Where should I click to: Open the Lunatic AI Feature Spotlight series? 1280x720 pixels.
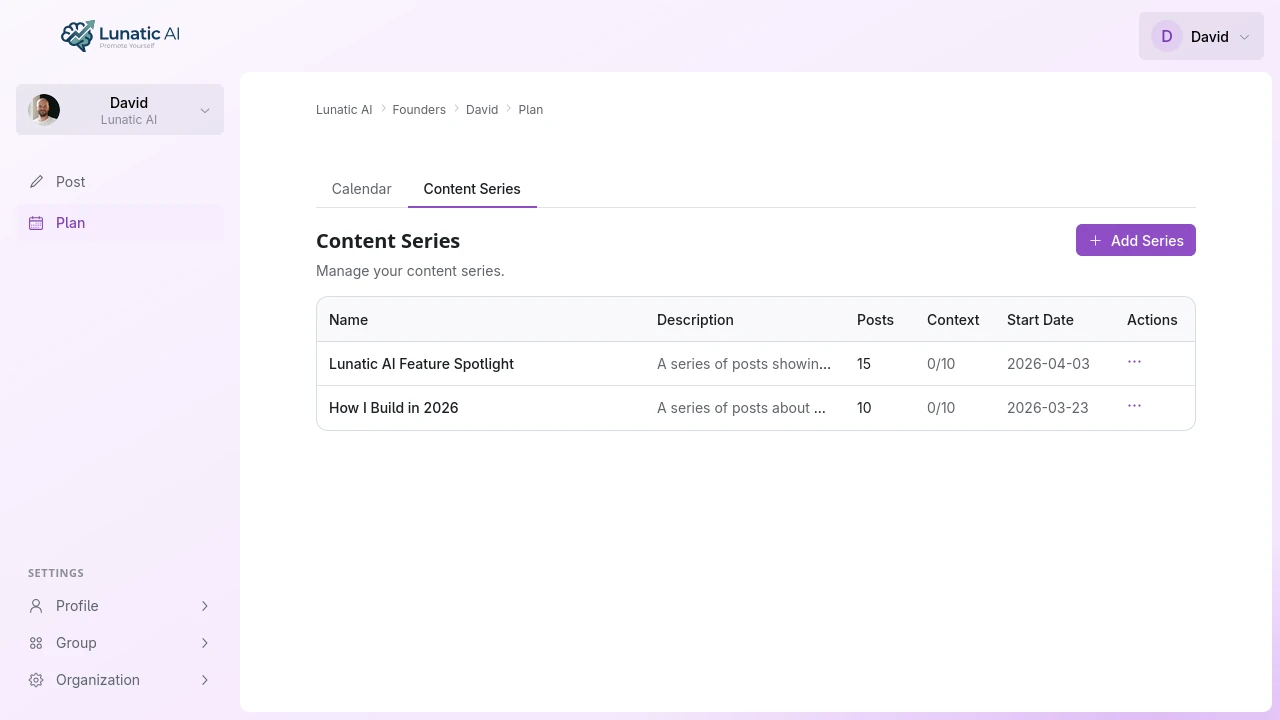coord(421,364)
